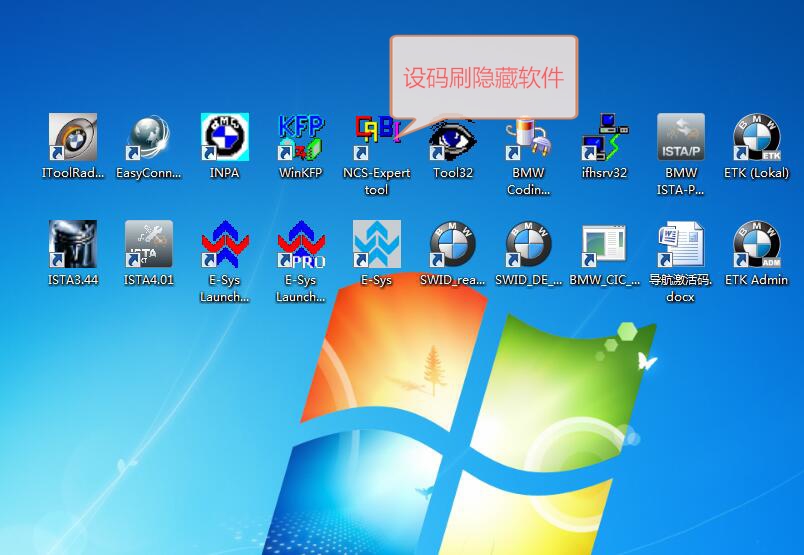804x555 pixels.
Task: Select the SWID_rea... BMW shortcut
Action: point(453,245)
